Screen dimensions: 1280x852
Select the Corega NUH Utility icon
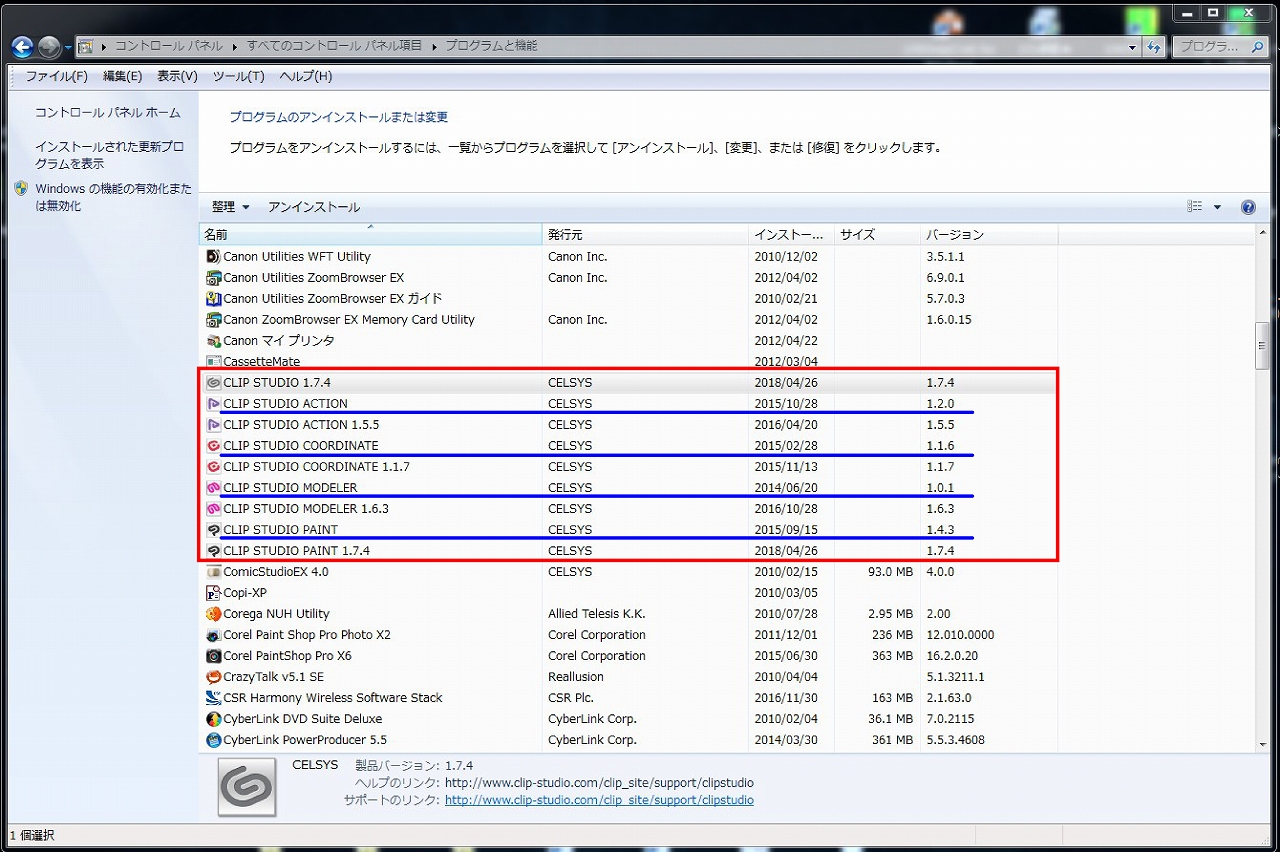(213, 614)
